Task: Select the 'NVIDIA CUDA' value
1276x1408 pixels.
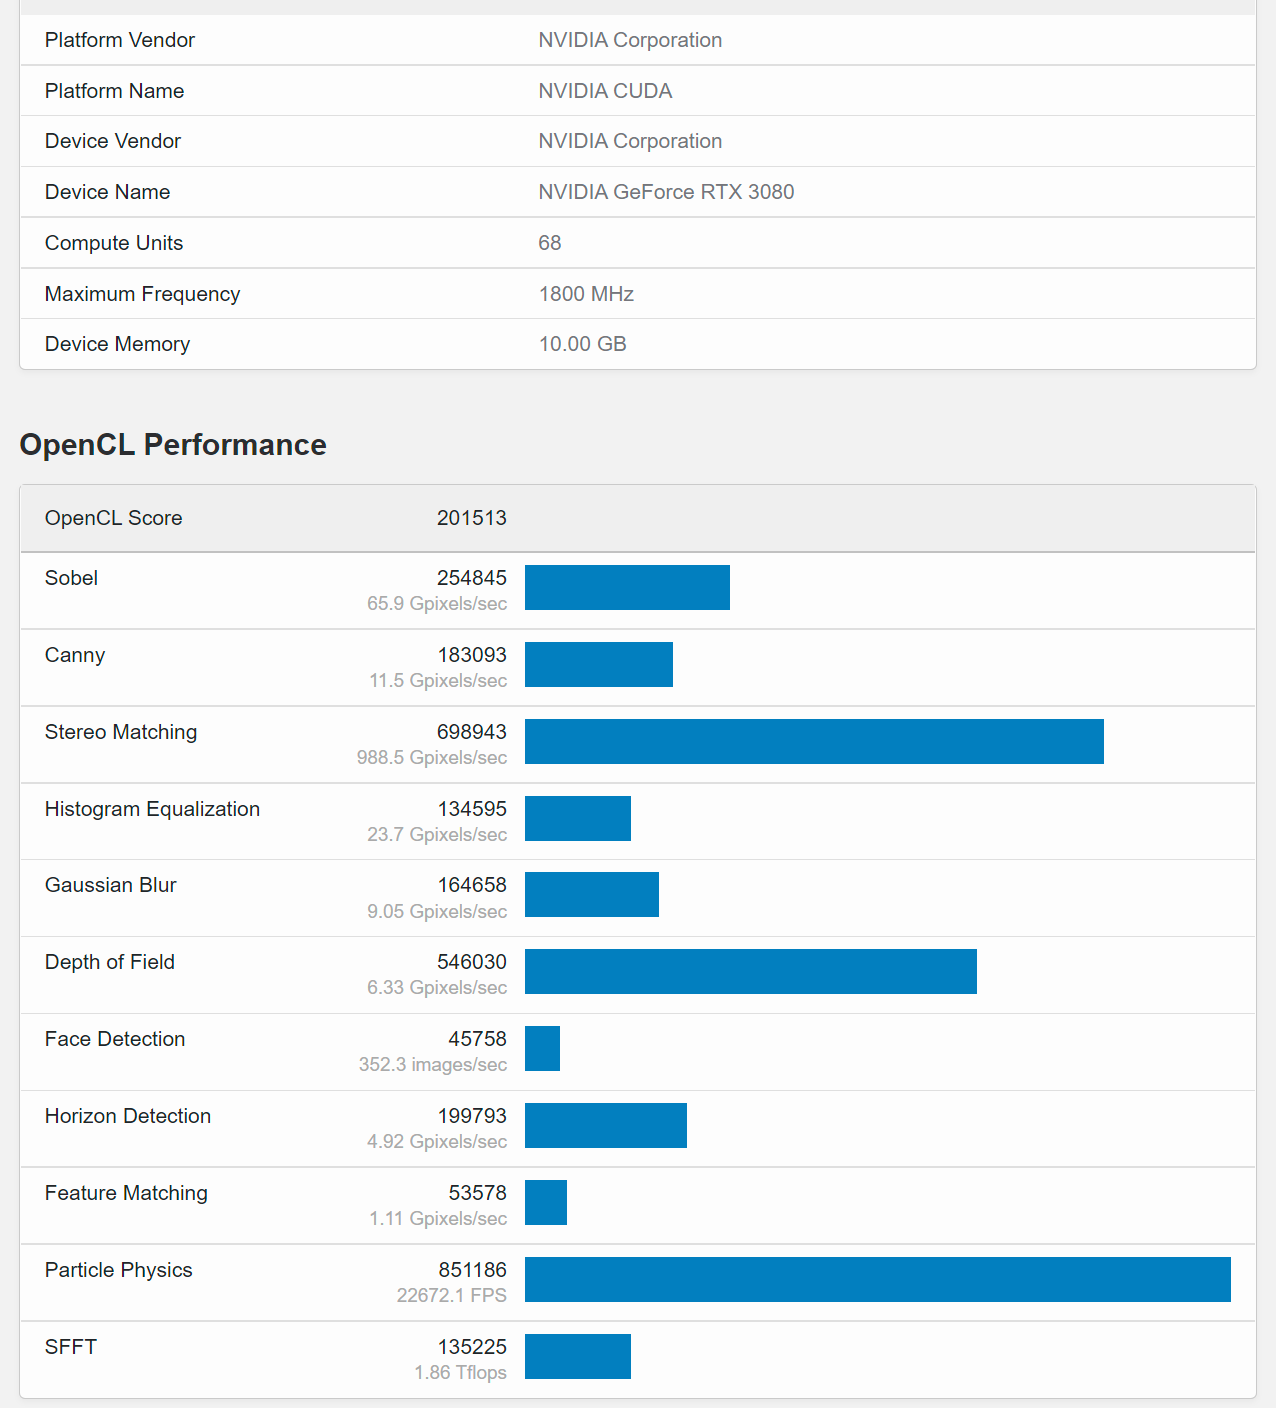Action: click(605, 91)
